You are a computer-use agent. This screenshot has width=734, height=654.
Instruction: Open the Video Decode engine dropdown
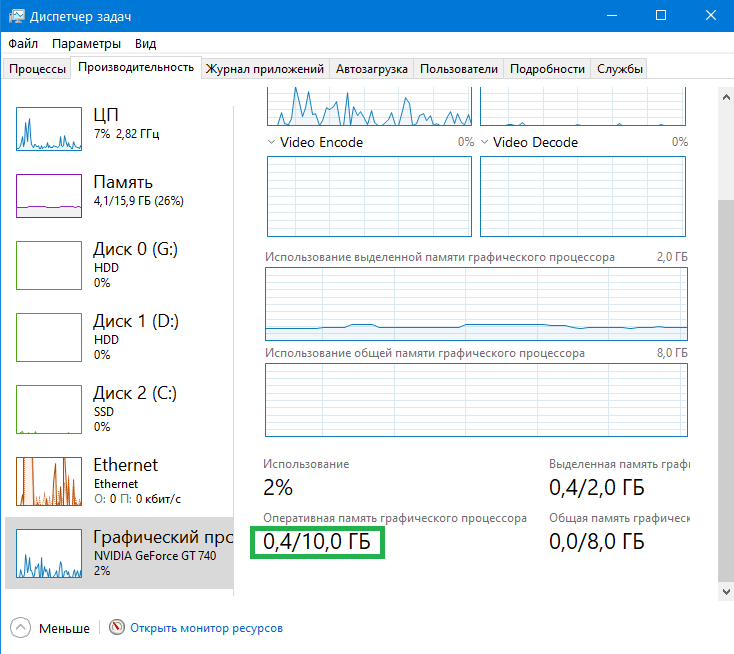coord(484,142)
